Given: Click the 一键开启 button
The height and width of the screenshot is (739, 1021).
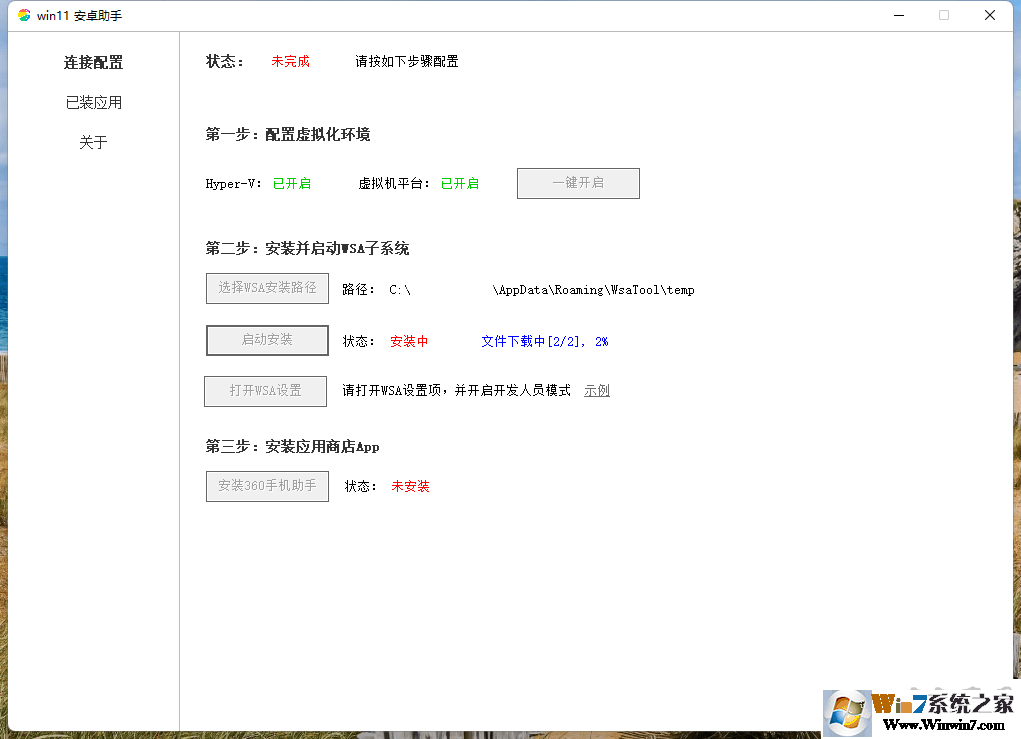Looking at the screenshot, I should pyautogui.click(x=578, y=183).
